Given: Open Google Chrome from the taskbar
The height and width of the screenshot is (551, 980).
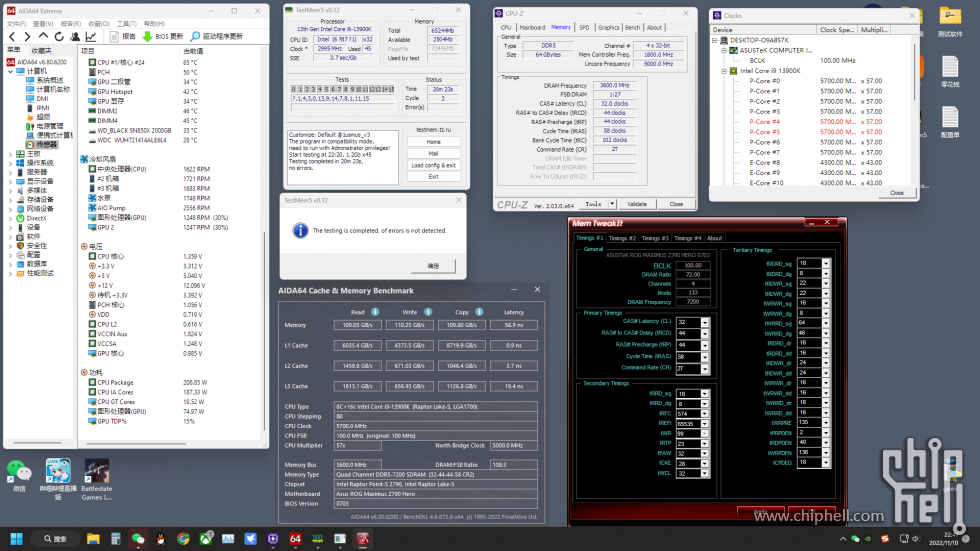Looking at the screenshot, I should click(183, 539).
